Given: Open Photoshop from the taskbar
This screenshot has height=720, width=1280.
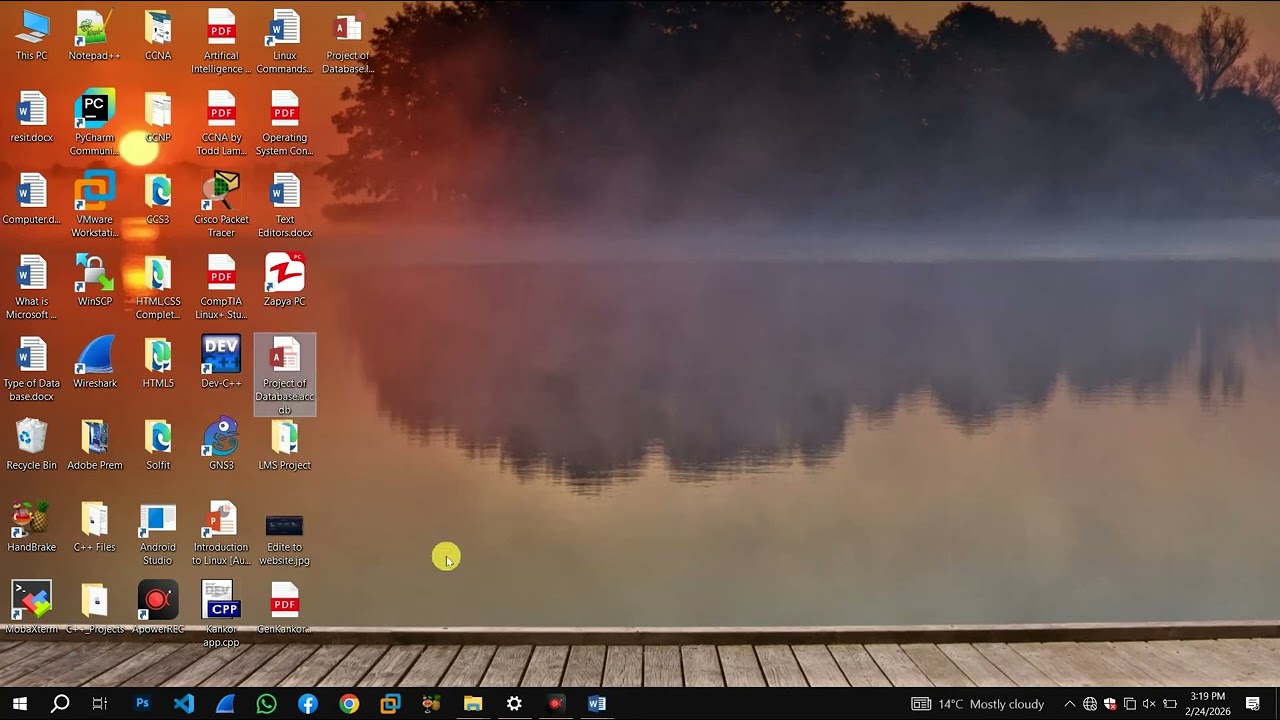Looking at the screenshot, I should click(x=142, y=704).
